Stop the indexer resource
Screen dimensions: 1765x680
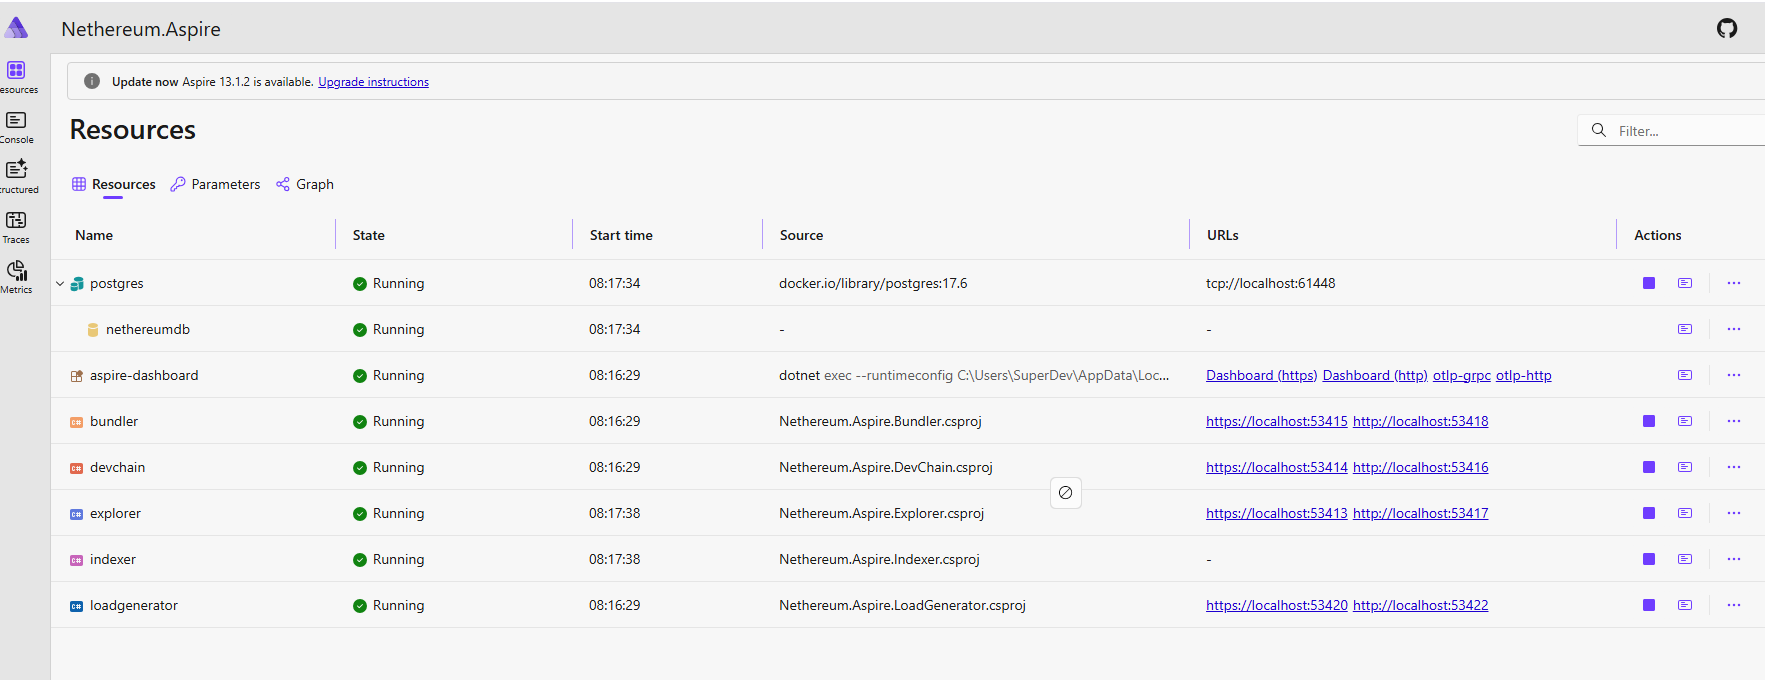pyautogui.click(x=1649, y=559)
